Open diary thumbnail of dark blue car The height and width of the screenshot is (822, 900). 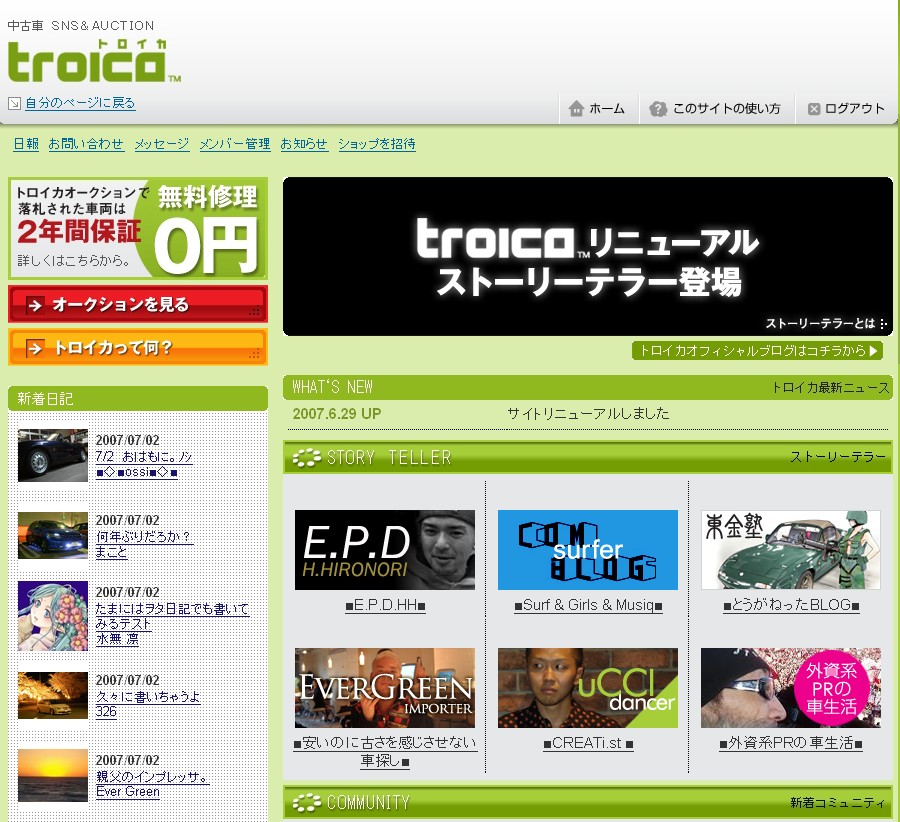[x=53, y=455]
